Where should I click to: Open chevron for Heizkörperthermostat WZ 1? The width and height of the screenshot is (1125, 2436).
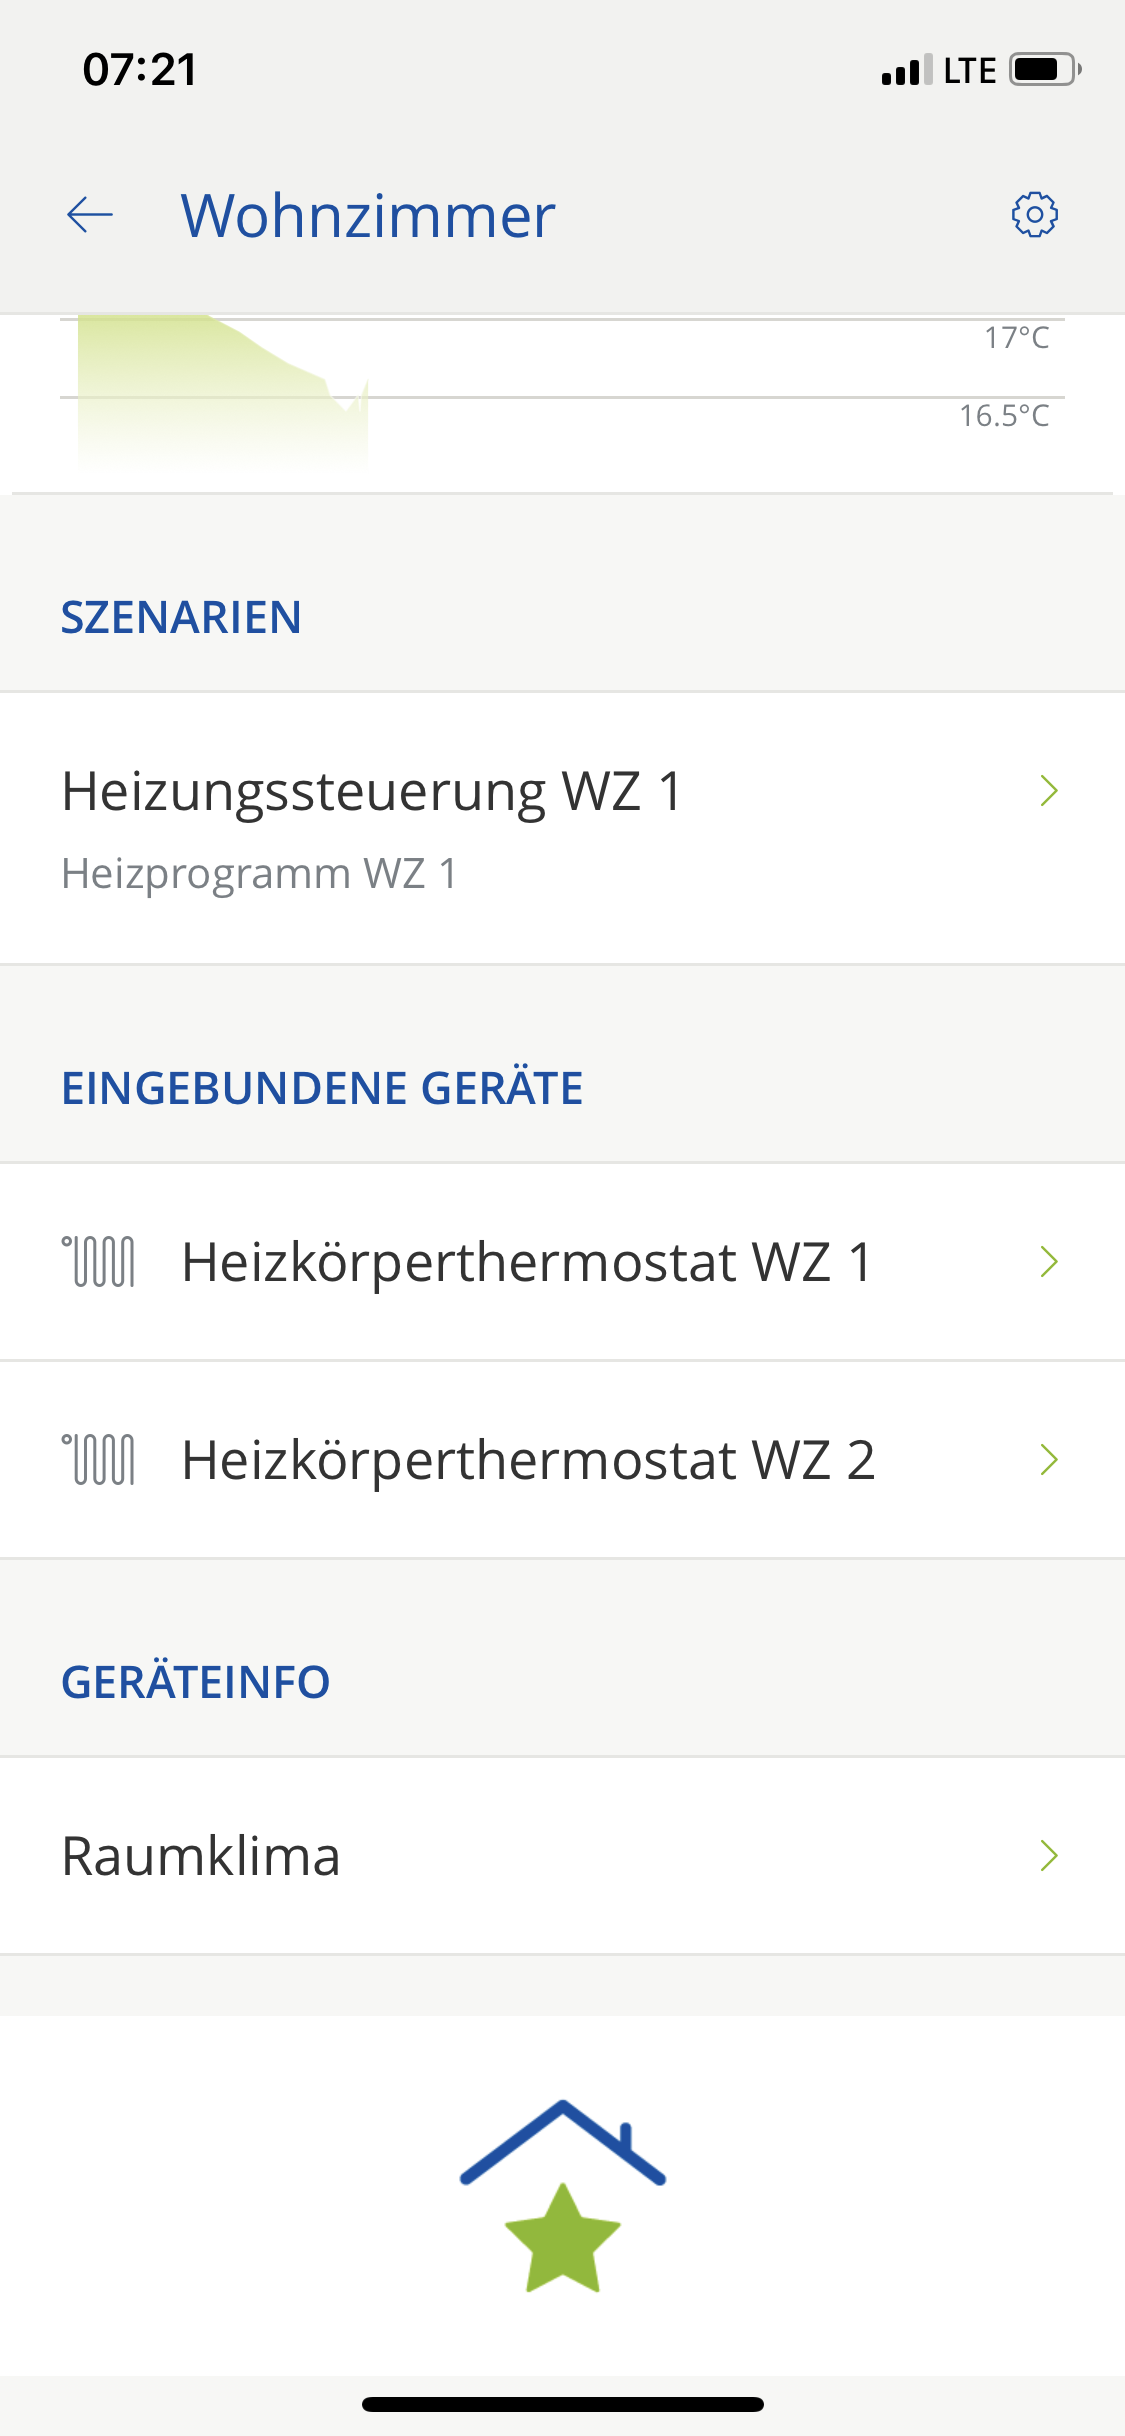1048,1262
